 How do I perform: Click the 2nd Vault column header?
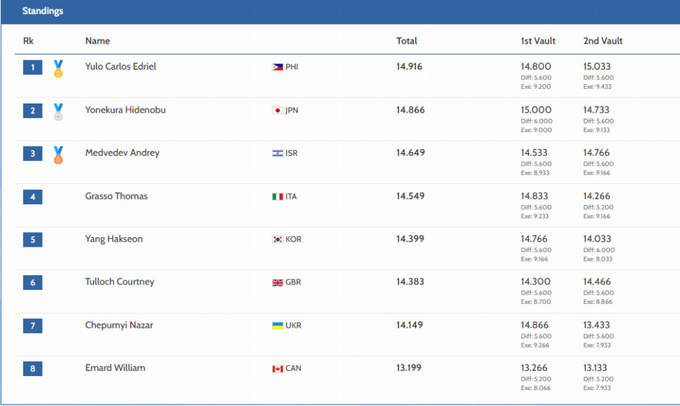(603, 41)
